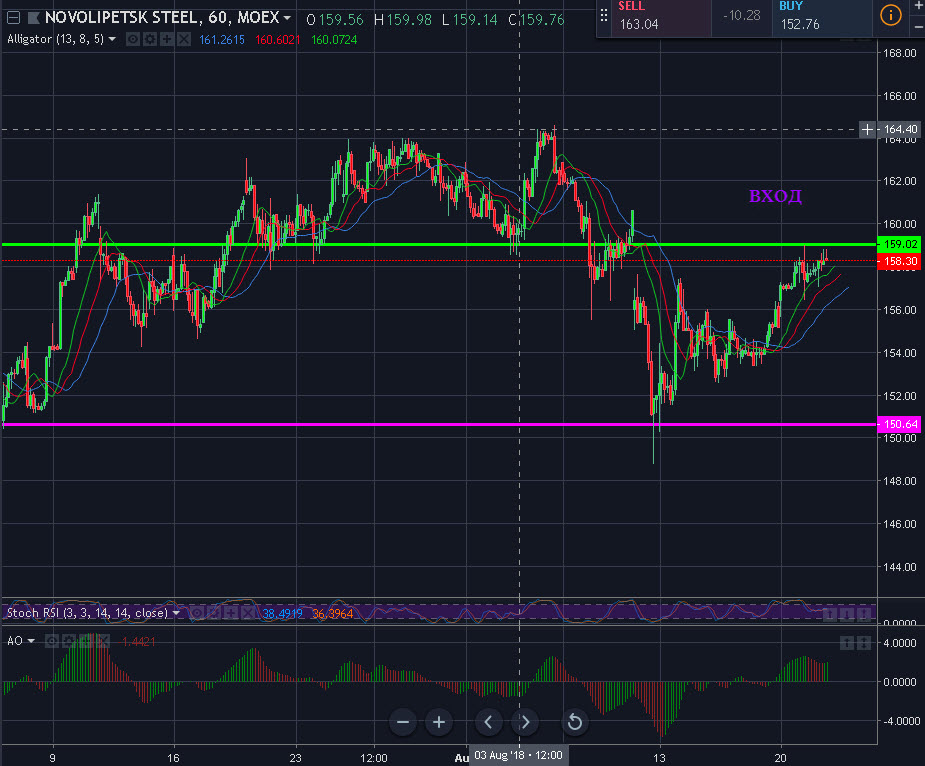This screenshot has height=766, width=925.
Task: Hide the AO indicator with its eye icon
Action: click(52, 641)
